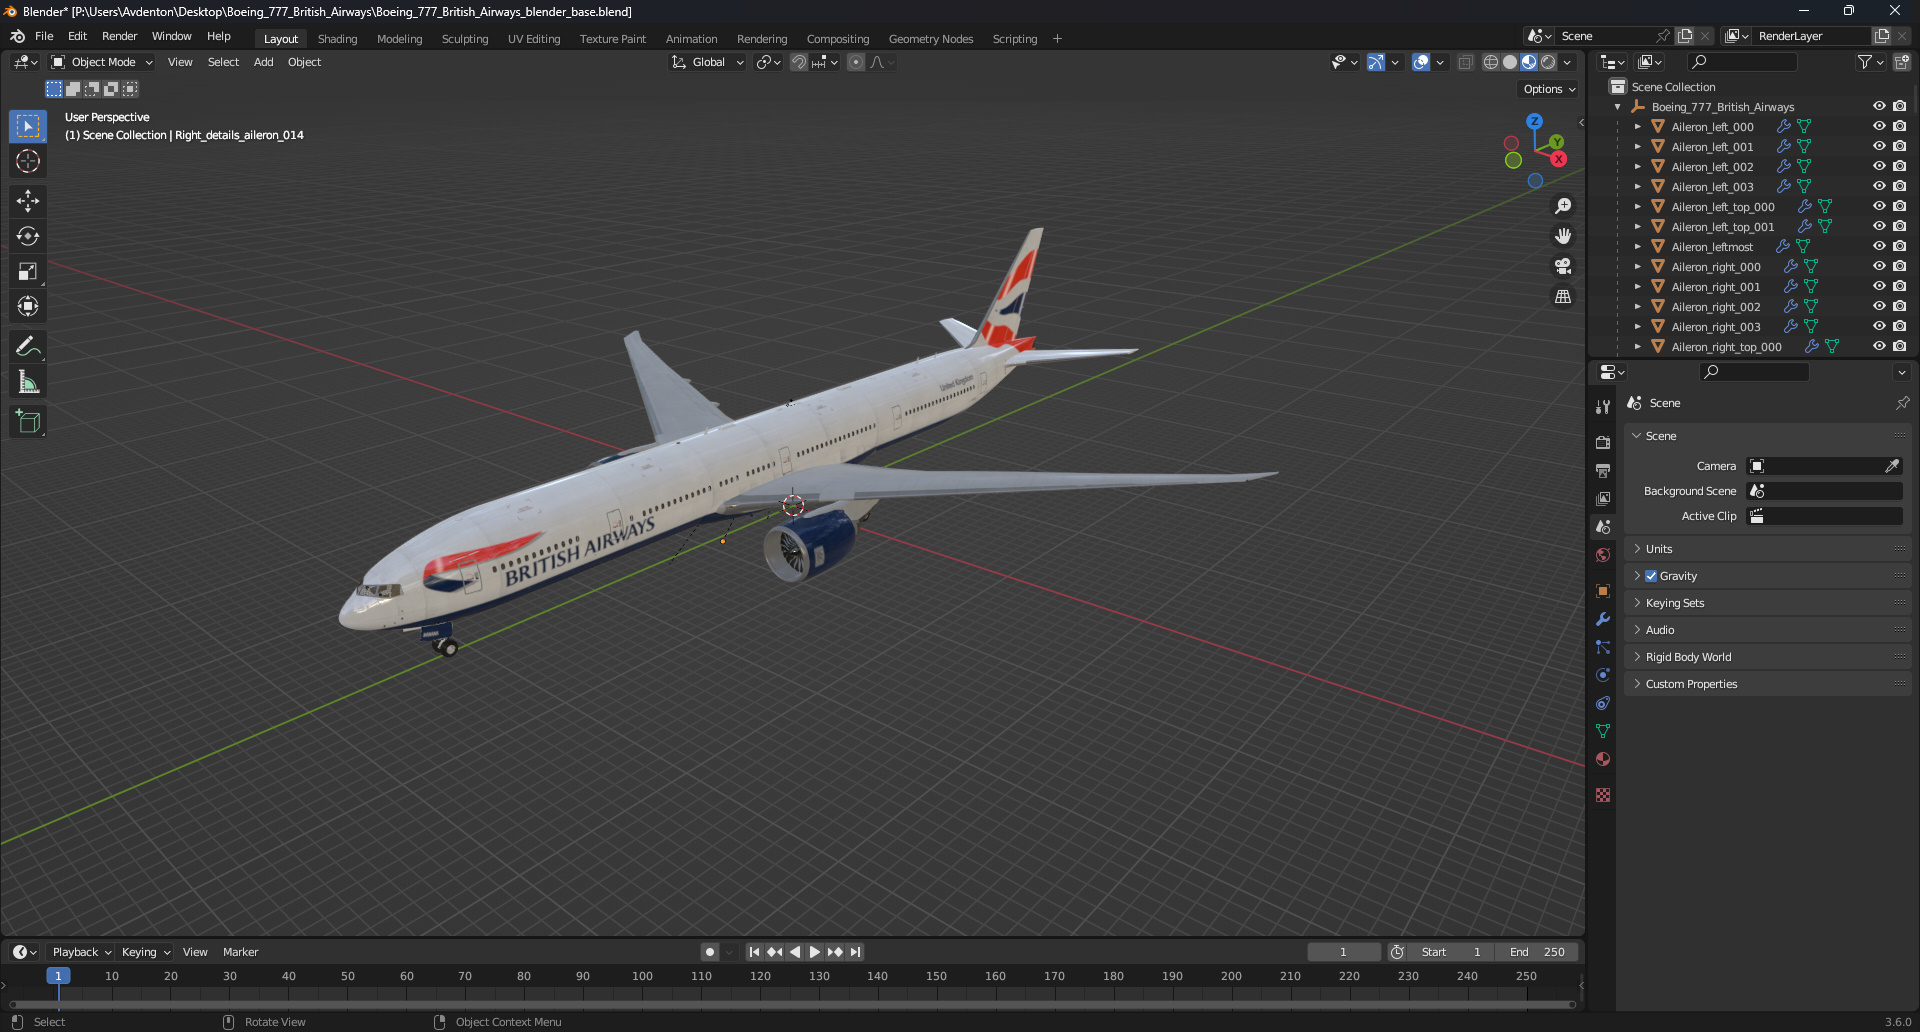Image resolution: width=1920 pixels, height=1032 pixels.
Task: Activate the Add Cube tool
Action: 28,421
